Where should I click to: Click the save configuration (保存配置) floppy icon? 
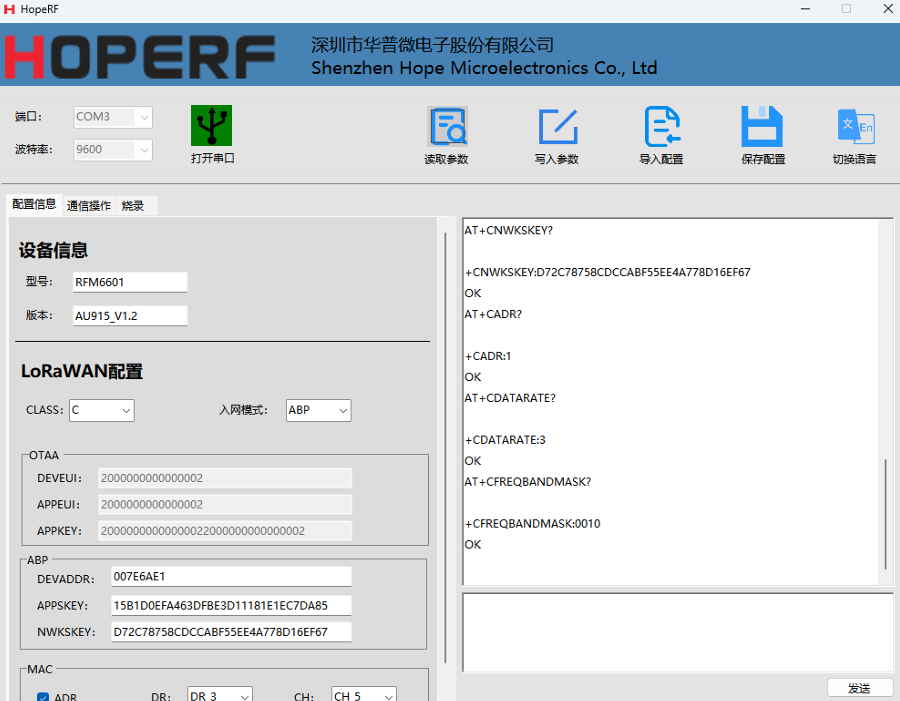[762, 126]
